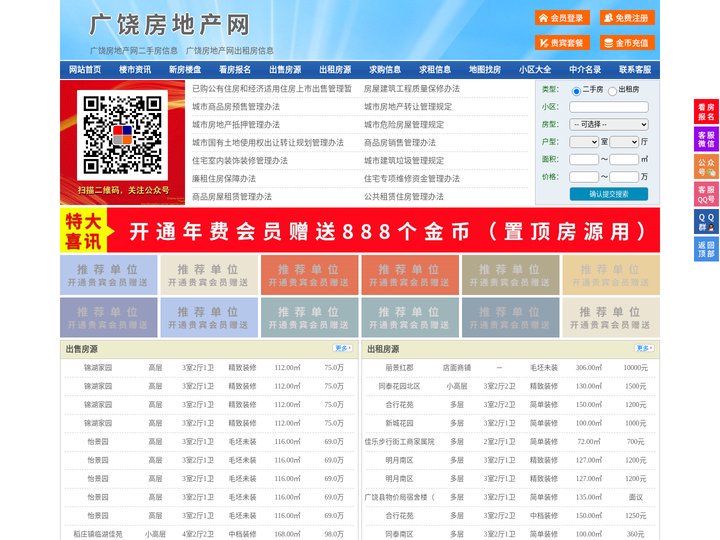
Task: Open 住宅室内装饰装修管理办法 link
Action: pyautogui.click(x=240, y=161)
